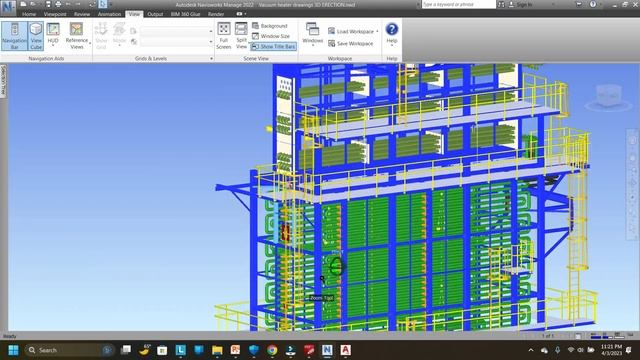Screen dimensions: 640x360
Task: Open the Selection Tree side panel tab
Action: coord(3,80)
